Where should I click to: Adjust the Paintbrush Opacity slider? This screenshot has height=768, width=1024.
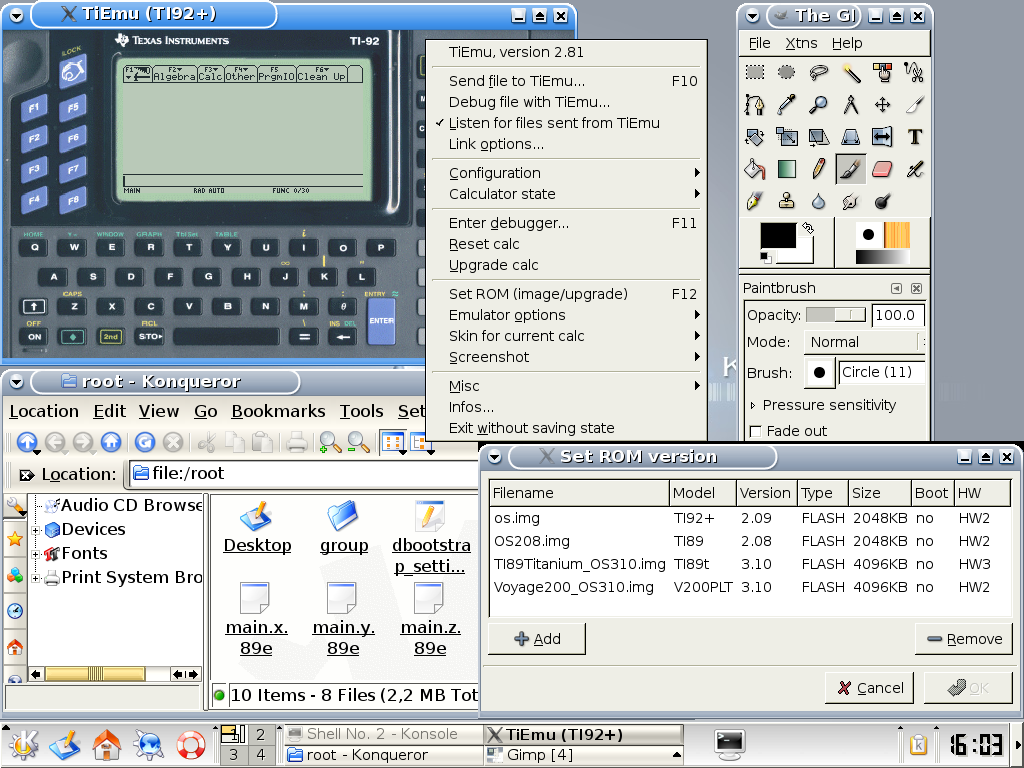(836, 315)
